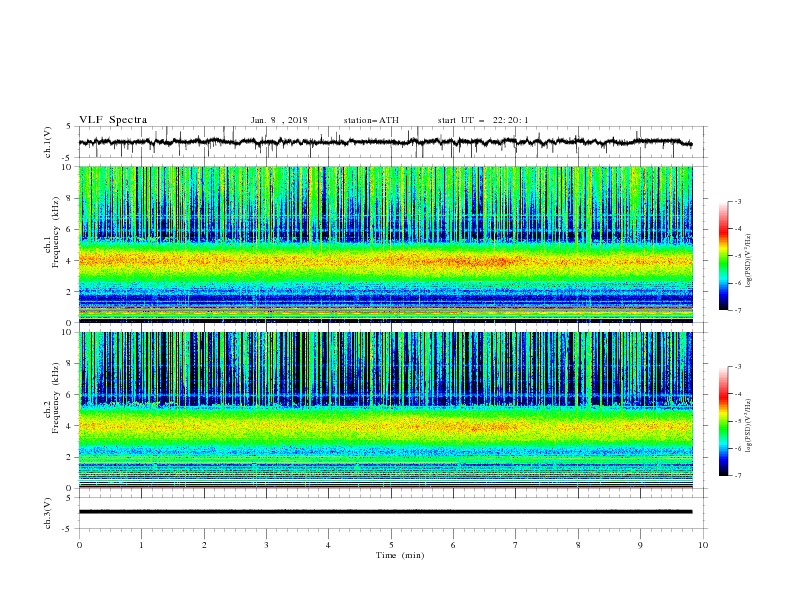
Task: Select the log(PSD) label beside ch.2 colorbar
Action: coord(749,426)
